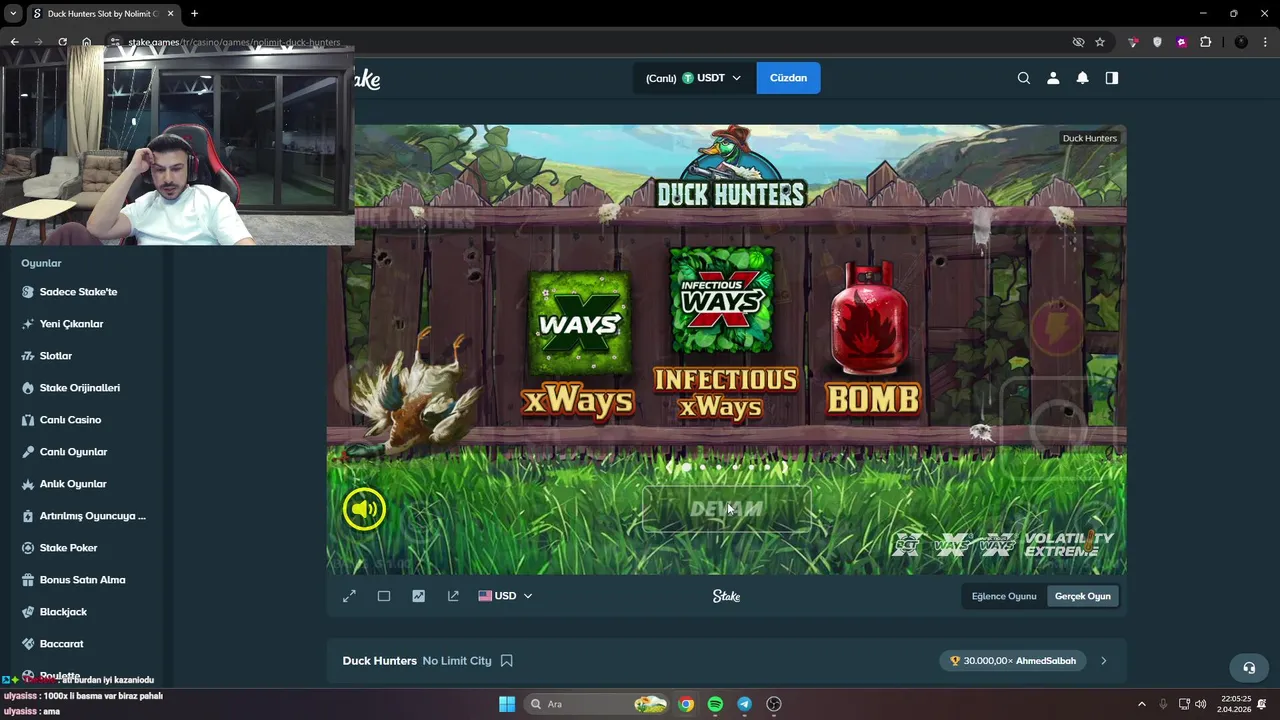The width and height of the screenshot is (1280, 720).
Task: Open the USD display currency dropdown
Action: tap(505, 596)
